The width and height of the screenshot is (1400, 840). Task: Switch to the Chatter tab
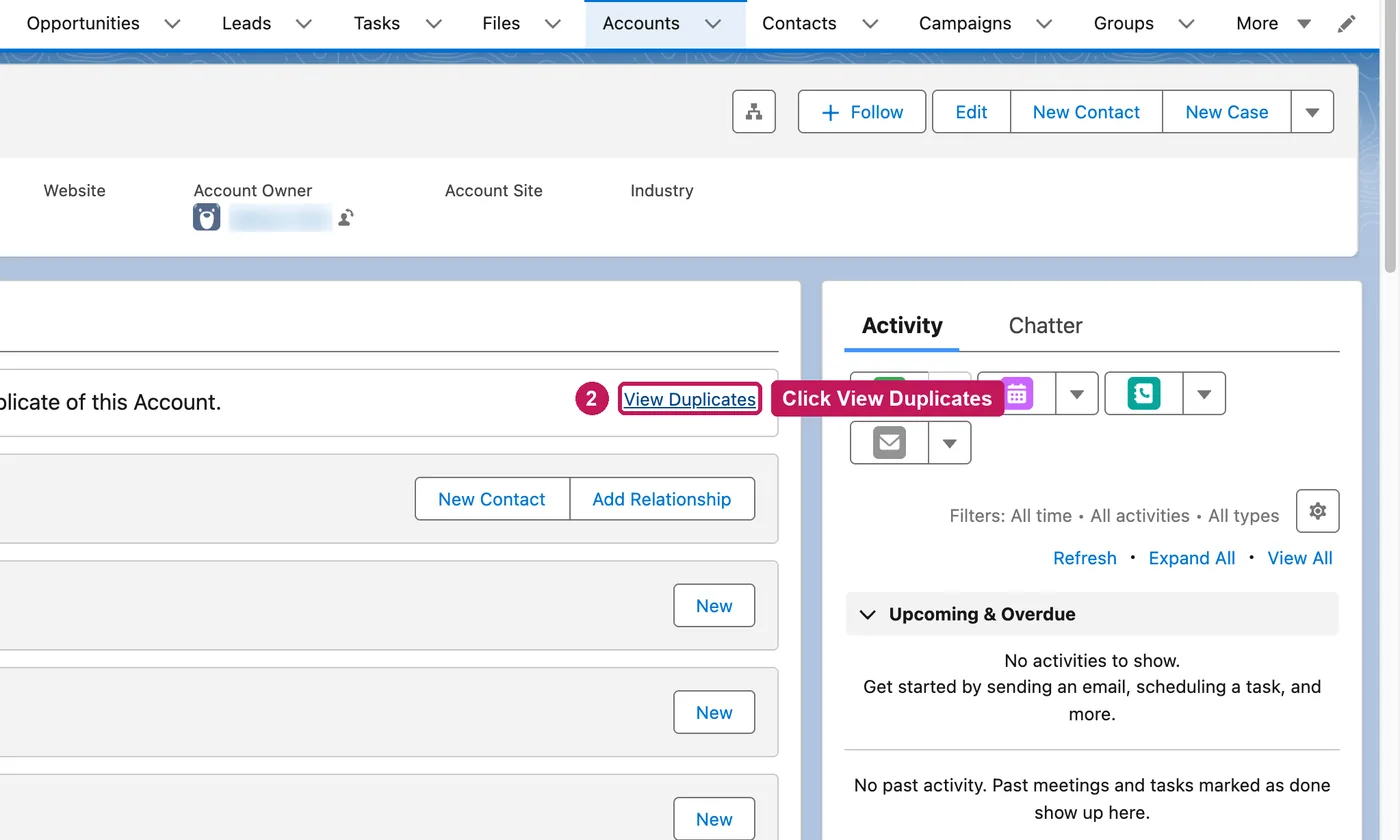pyautogui.click(x=1045, y=325)
